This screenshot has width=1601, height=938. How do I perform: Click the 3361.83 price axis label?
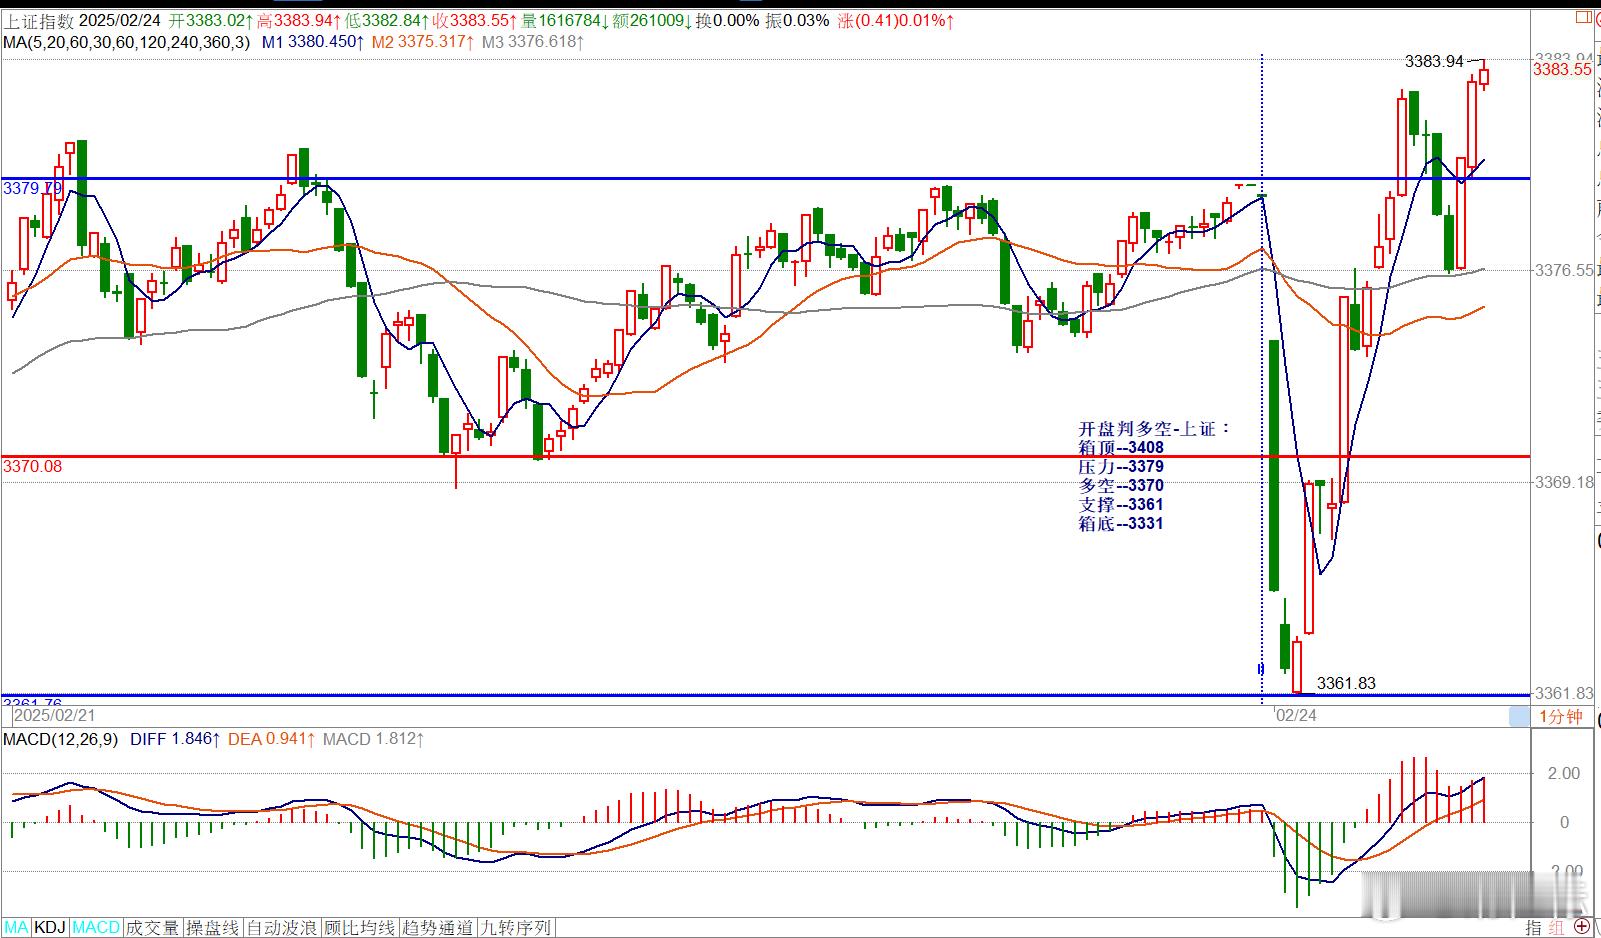coord(1564,693)
